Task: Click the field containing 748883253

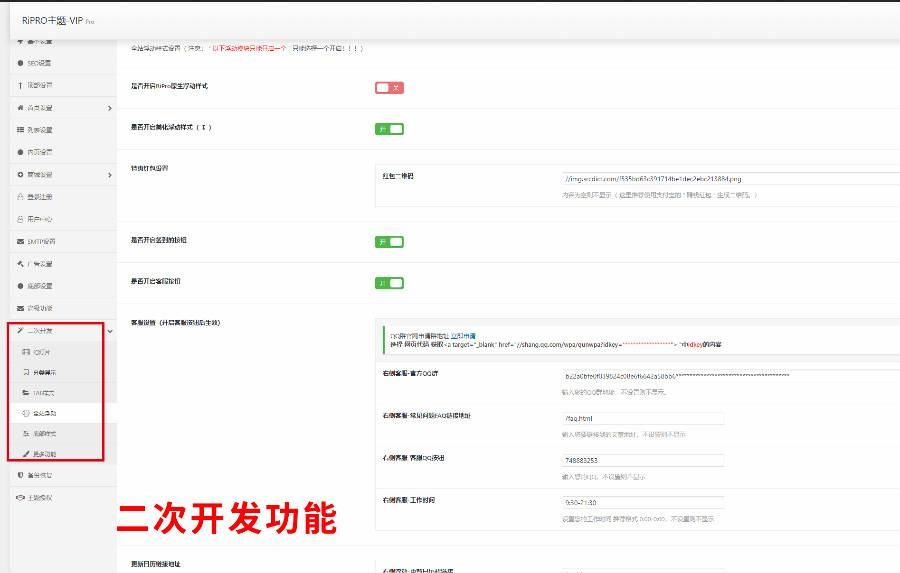Action: coord(642,460)
